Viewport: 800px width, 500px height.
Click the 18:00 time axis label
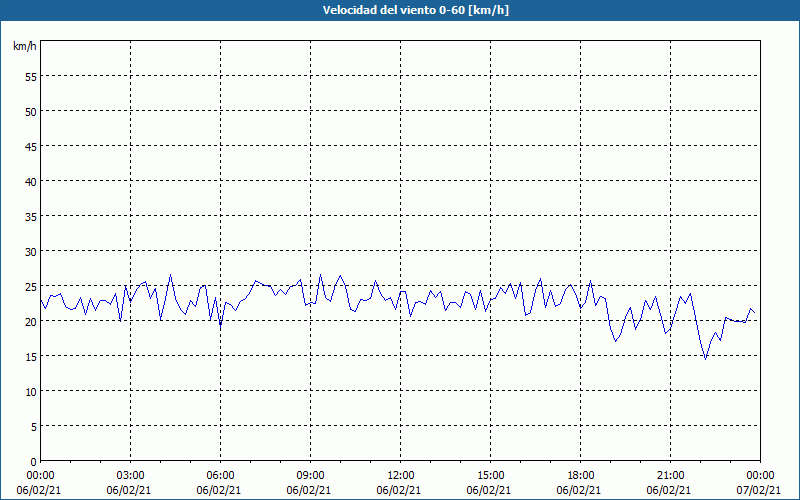[581, 476]
